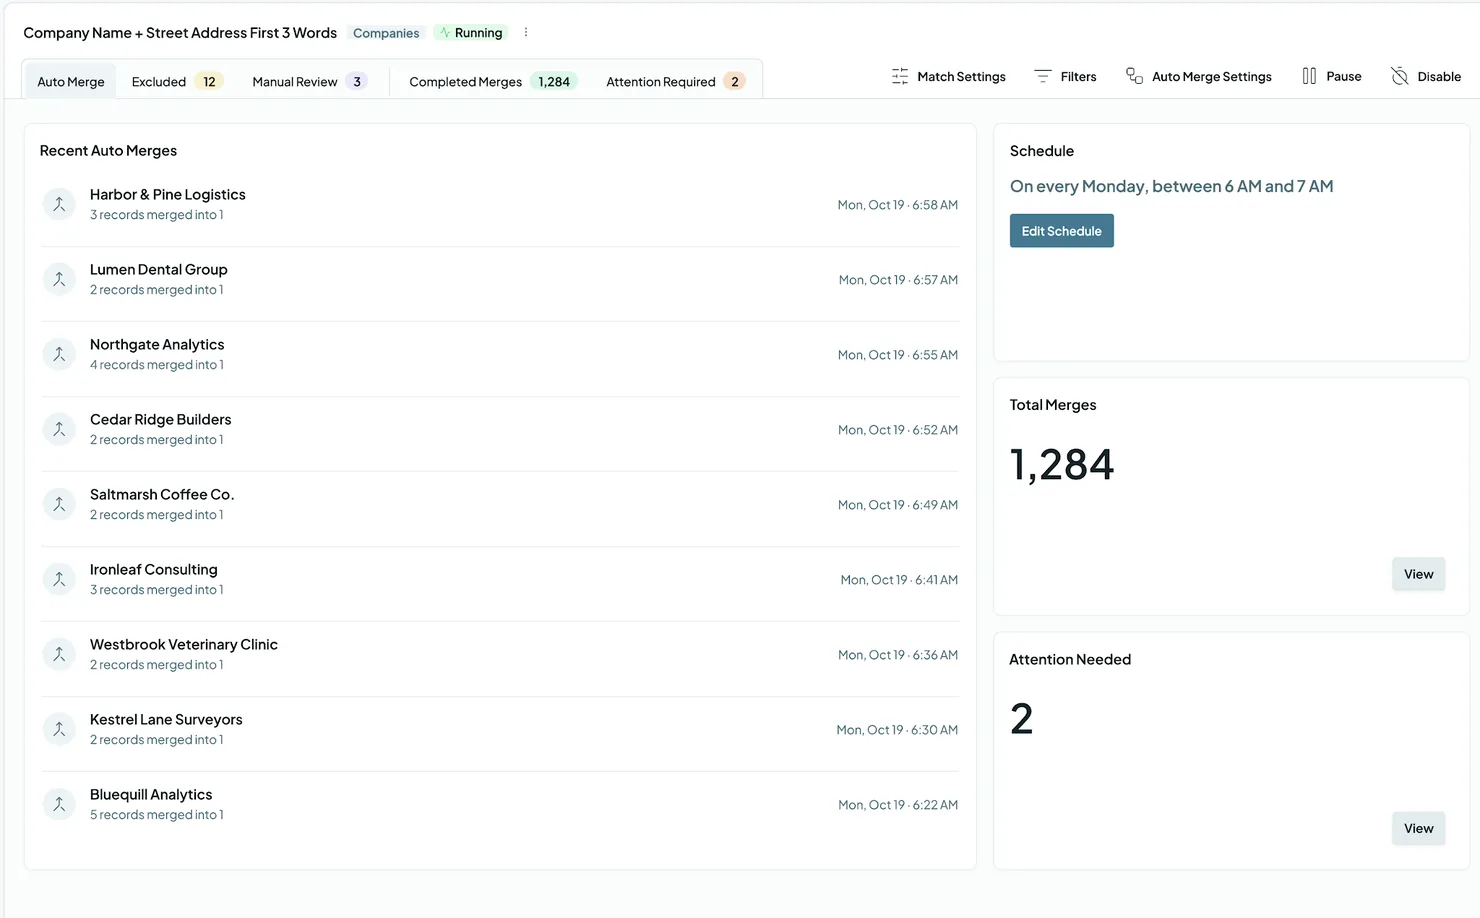Click the Running status badge
Viewport: 1480px width, 918px height.
point(471,33)
